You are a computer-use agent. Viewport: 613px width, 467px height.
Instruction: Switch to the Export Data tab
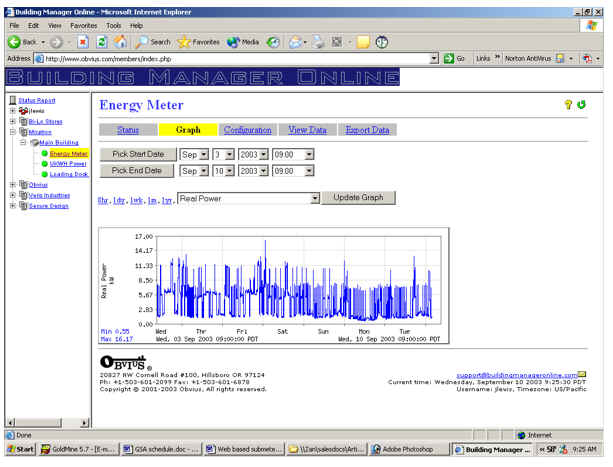[x=367, y=130]
